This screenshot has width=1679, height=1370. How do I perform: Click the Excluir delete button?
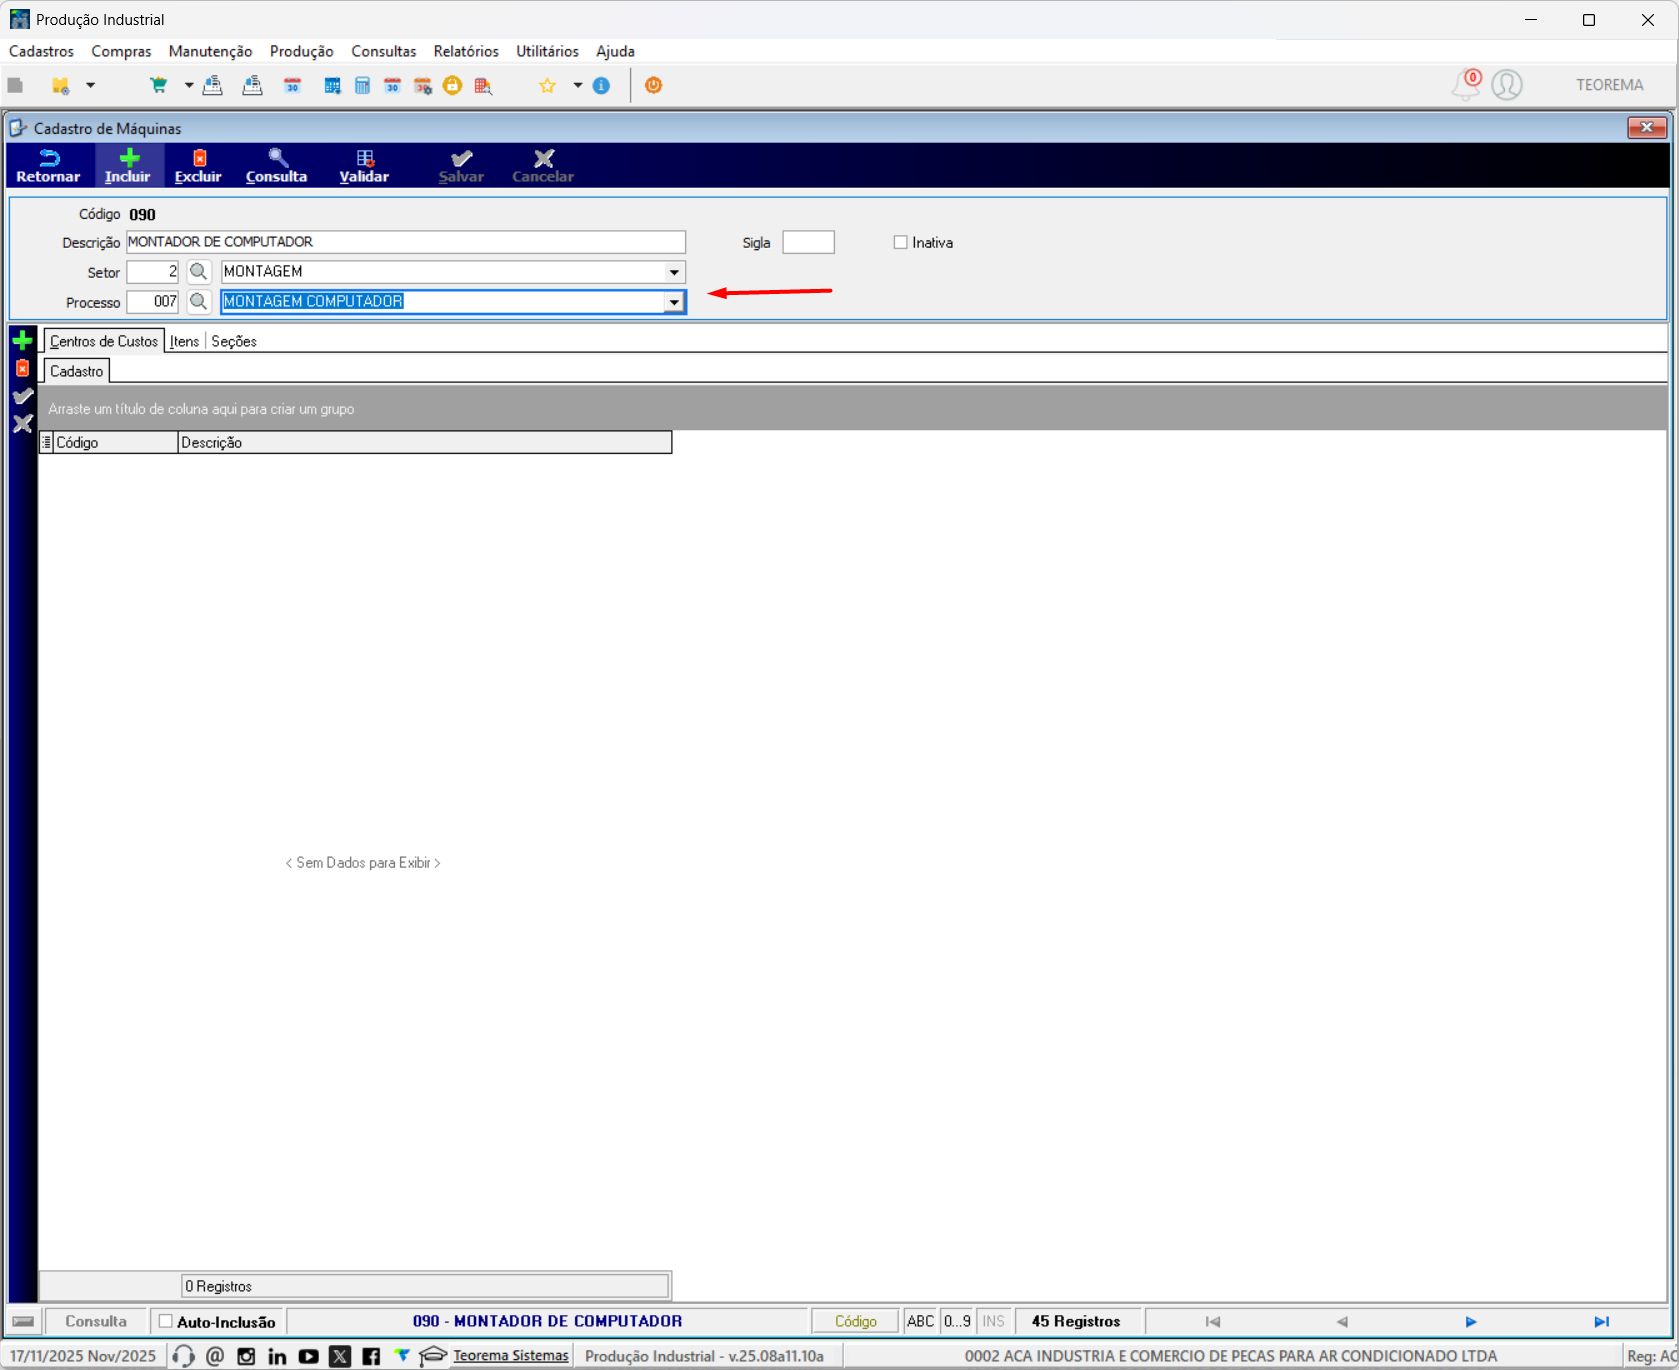pos(198,165)
